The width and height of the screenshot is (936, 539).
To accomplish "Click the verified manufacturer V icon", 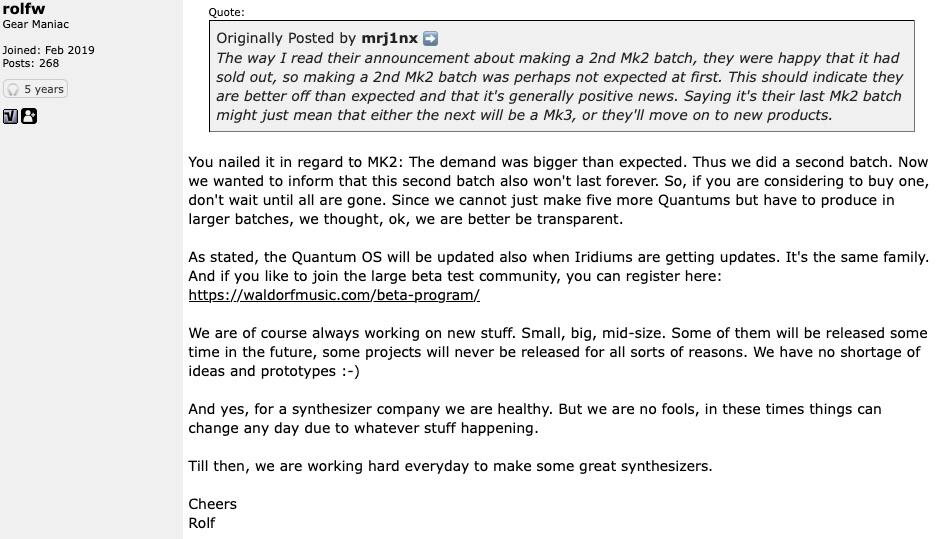I will pyautogui.click(x=10, y=116).
